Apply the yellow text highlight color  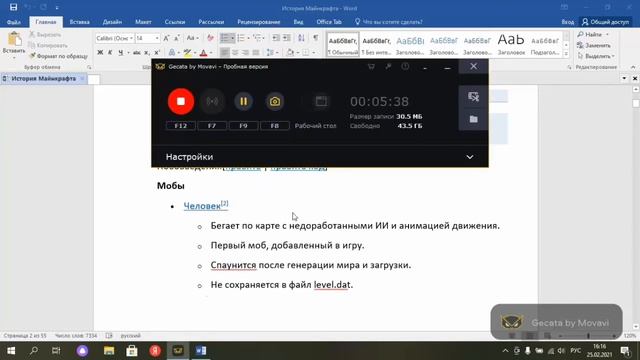coord(187,52)
